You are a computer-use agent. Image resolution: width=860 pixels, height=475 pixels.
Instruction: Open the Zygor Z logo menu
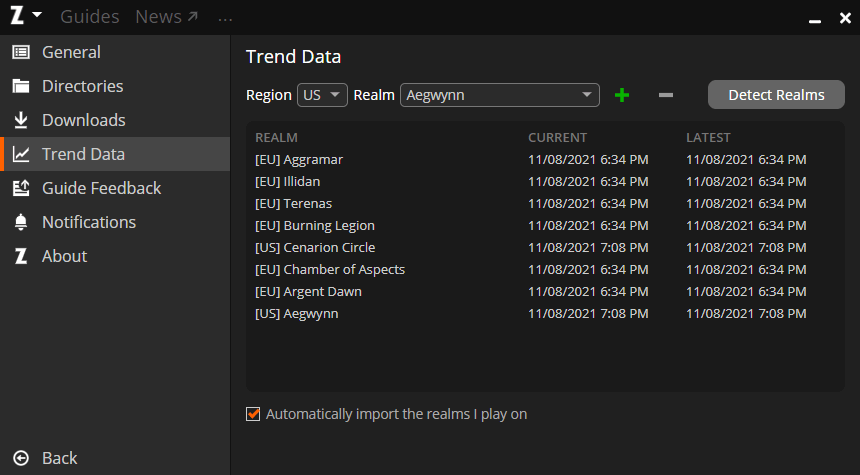(x=18, y=15)
